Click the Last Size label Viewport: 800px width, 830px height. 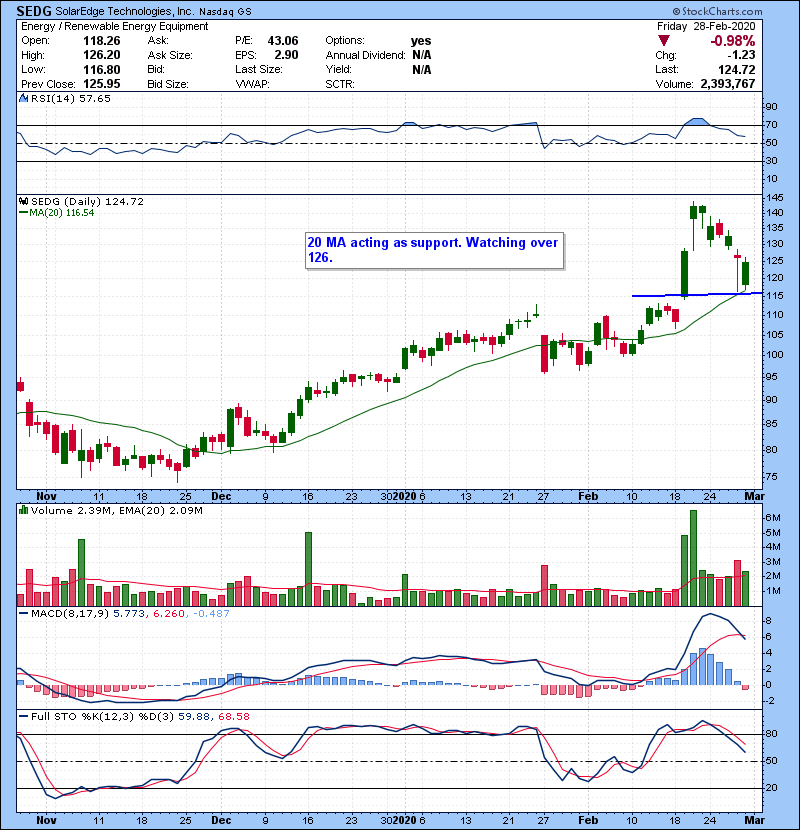(259, 69)
